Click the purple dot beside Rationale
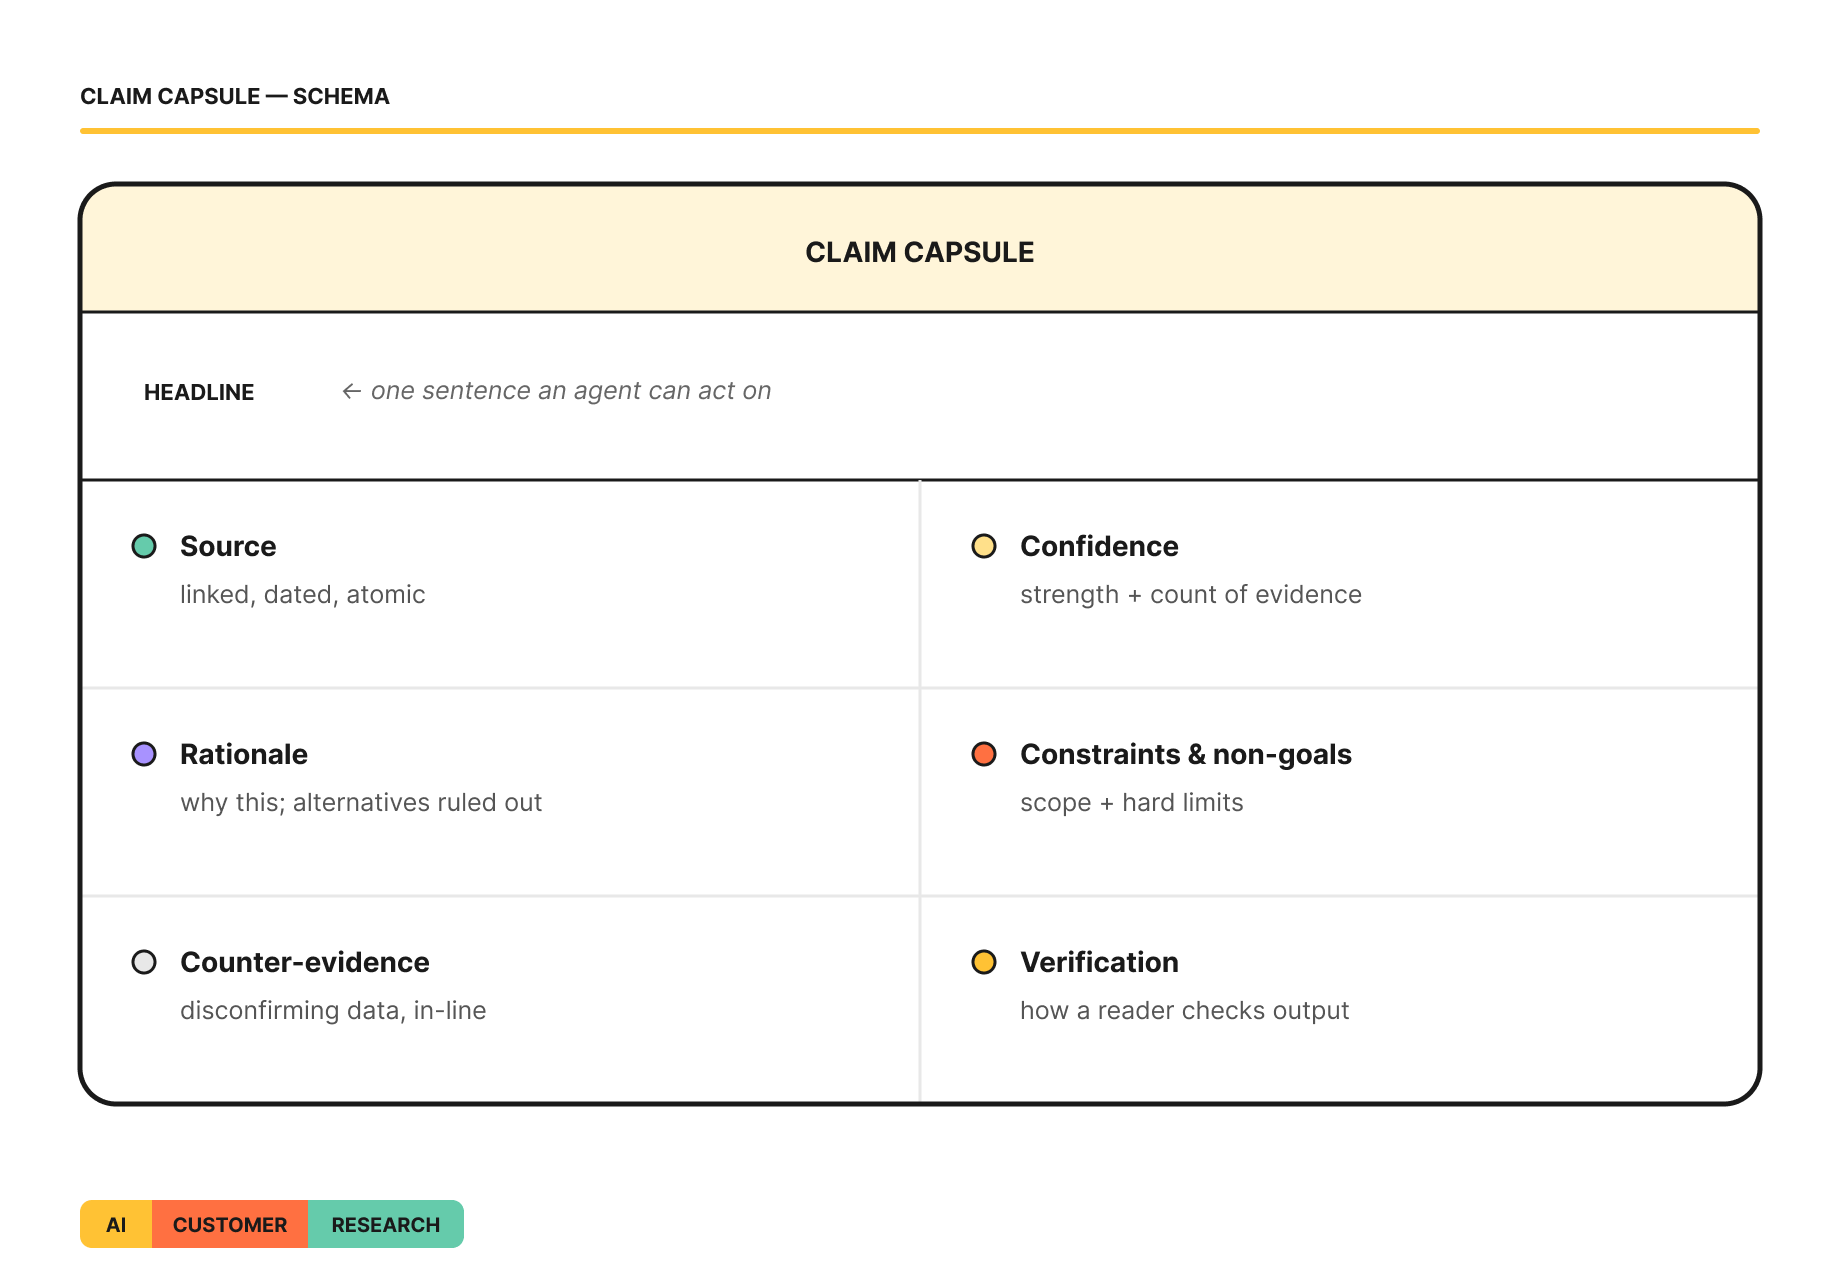Viewport: 1840px width, 1280px height. tap(144, 754)
